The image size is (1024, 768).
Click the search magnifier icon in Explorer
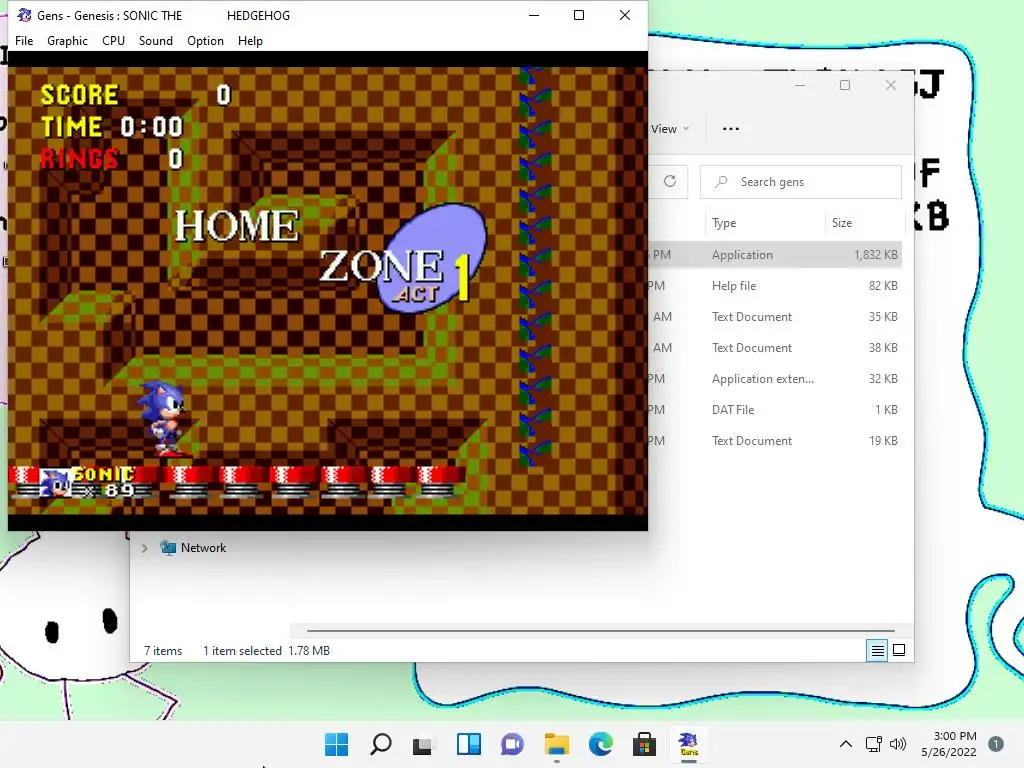pos(721,182)
